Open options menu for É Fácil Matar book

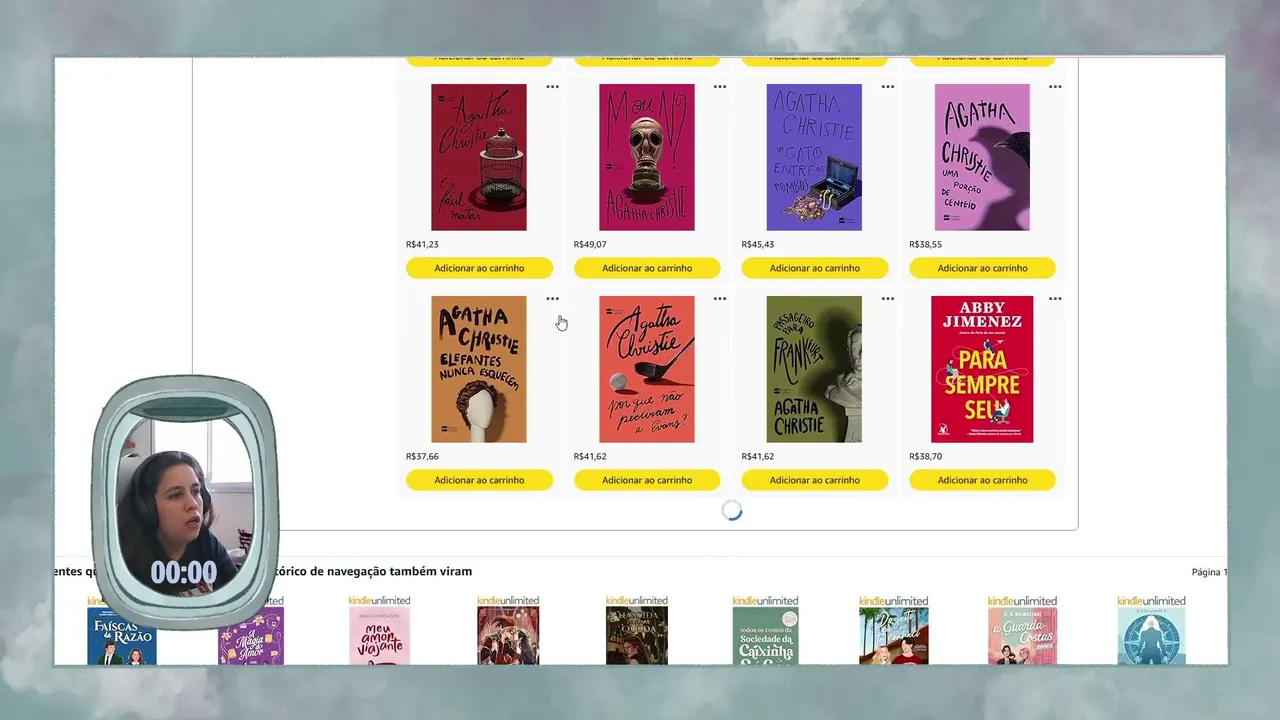[x=552, y=87]
